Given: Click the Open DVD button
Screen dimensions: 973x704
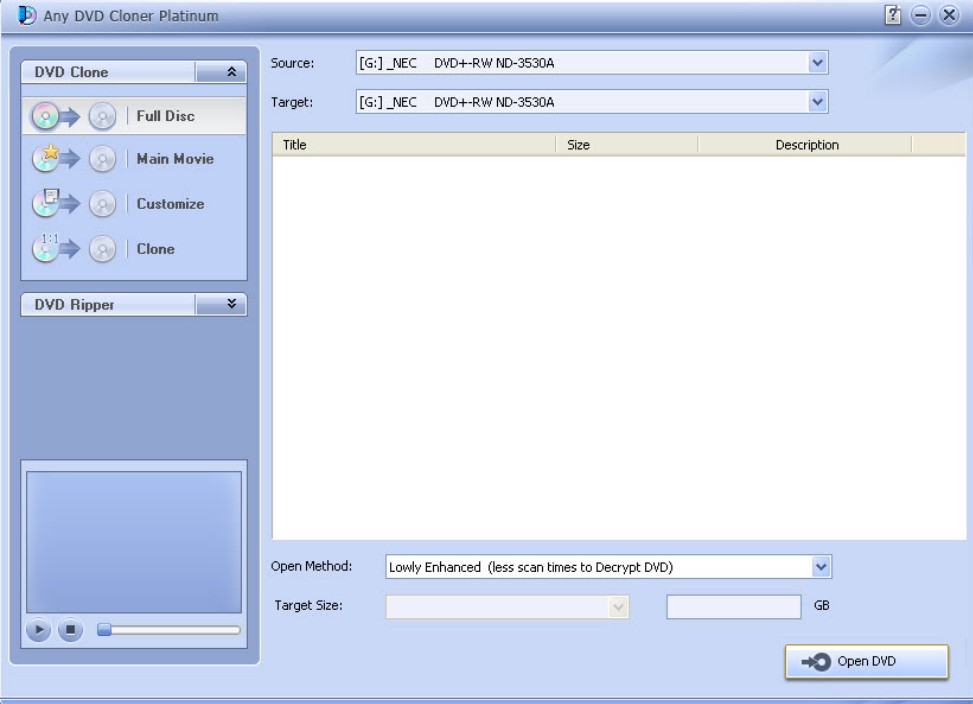Looking at the screenshot, I should pos(867,662).
